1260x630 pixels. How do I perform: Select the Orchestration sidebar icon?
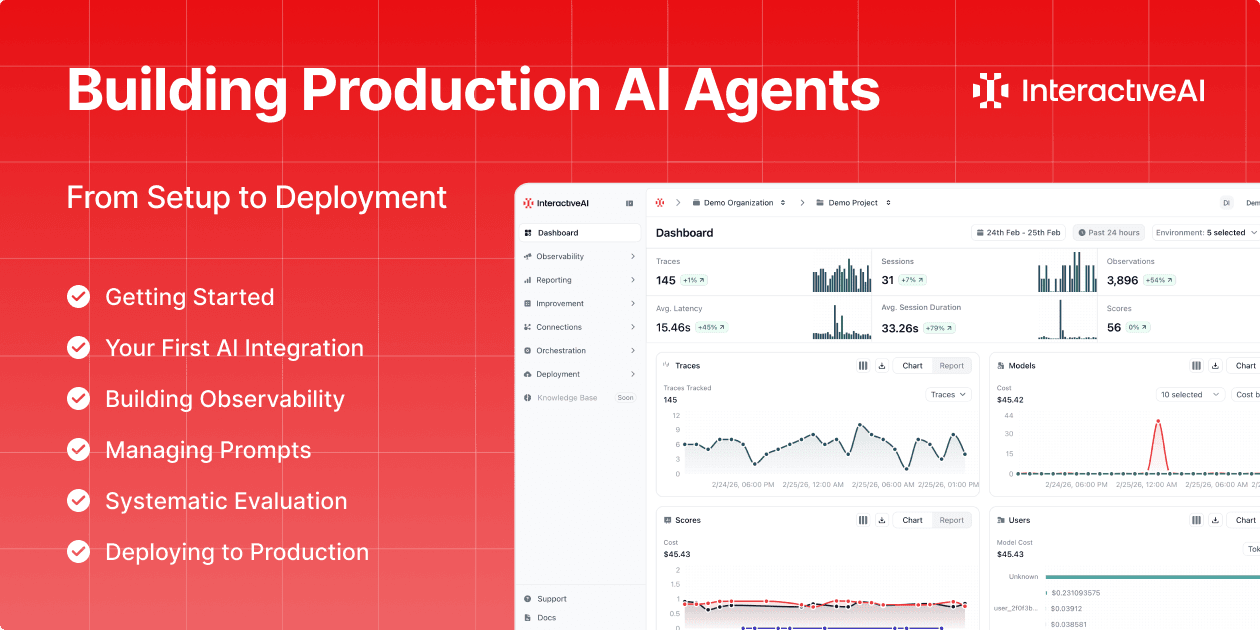point(527,350)
